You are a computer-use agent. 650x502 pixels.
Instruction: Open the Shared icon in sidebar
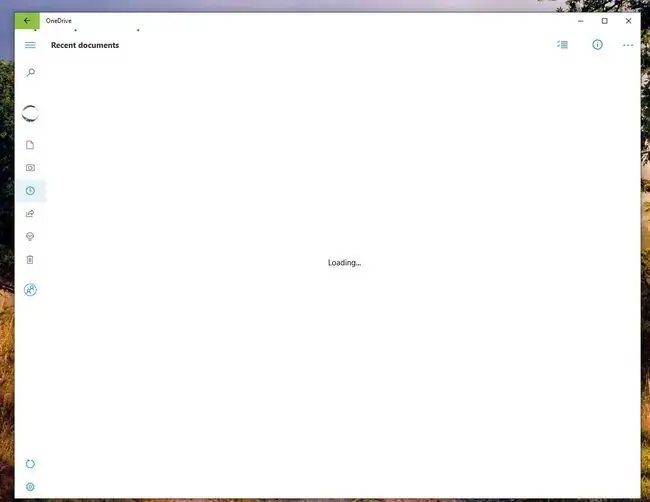(x=30, y=213)
